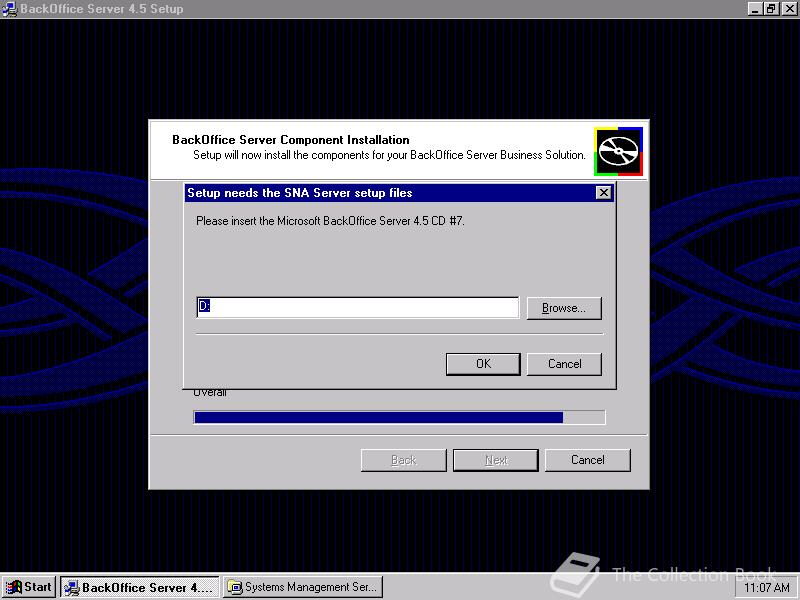This screenshot has height=600, width=800.
Task: Close the BackOffice Server 4.5 Setup window
Action: [789, 9]
